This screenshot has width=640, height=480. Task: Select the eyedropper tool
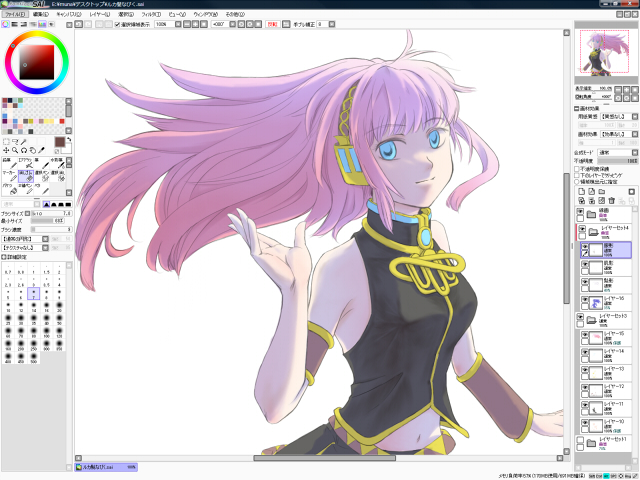pyautogui.click(x=41, y=150)
